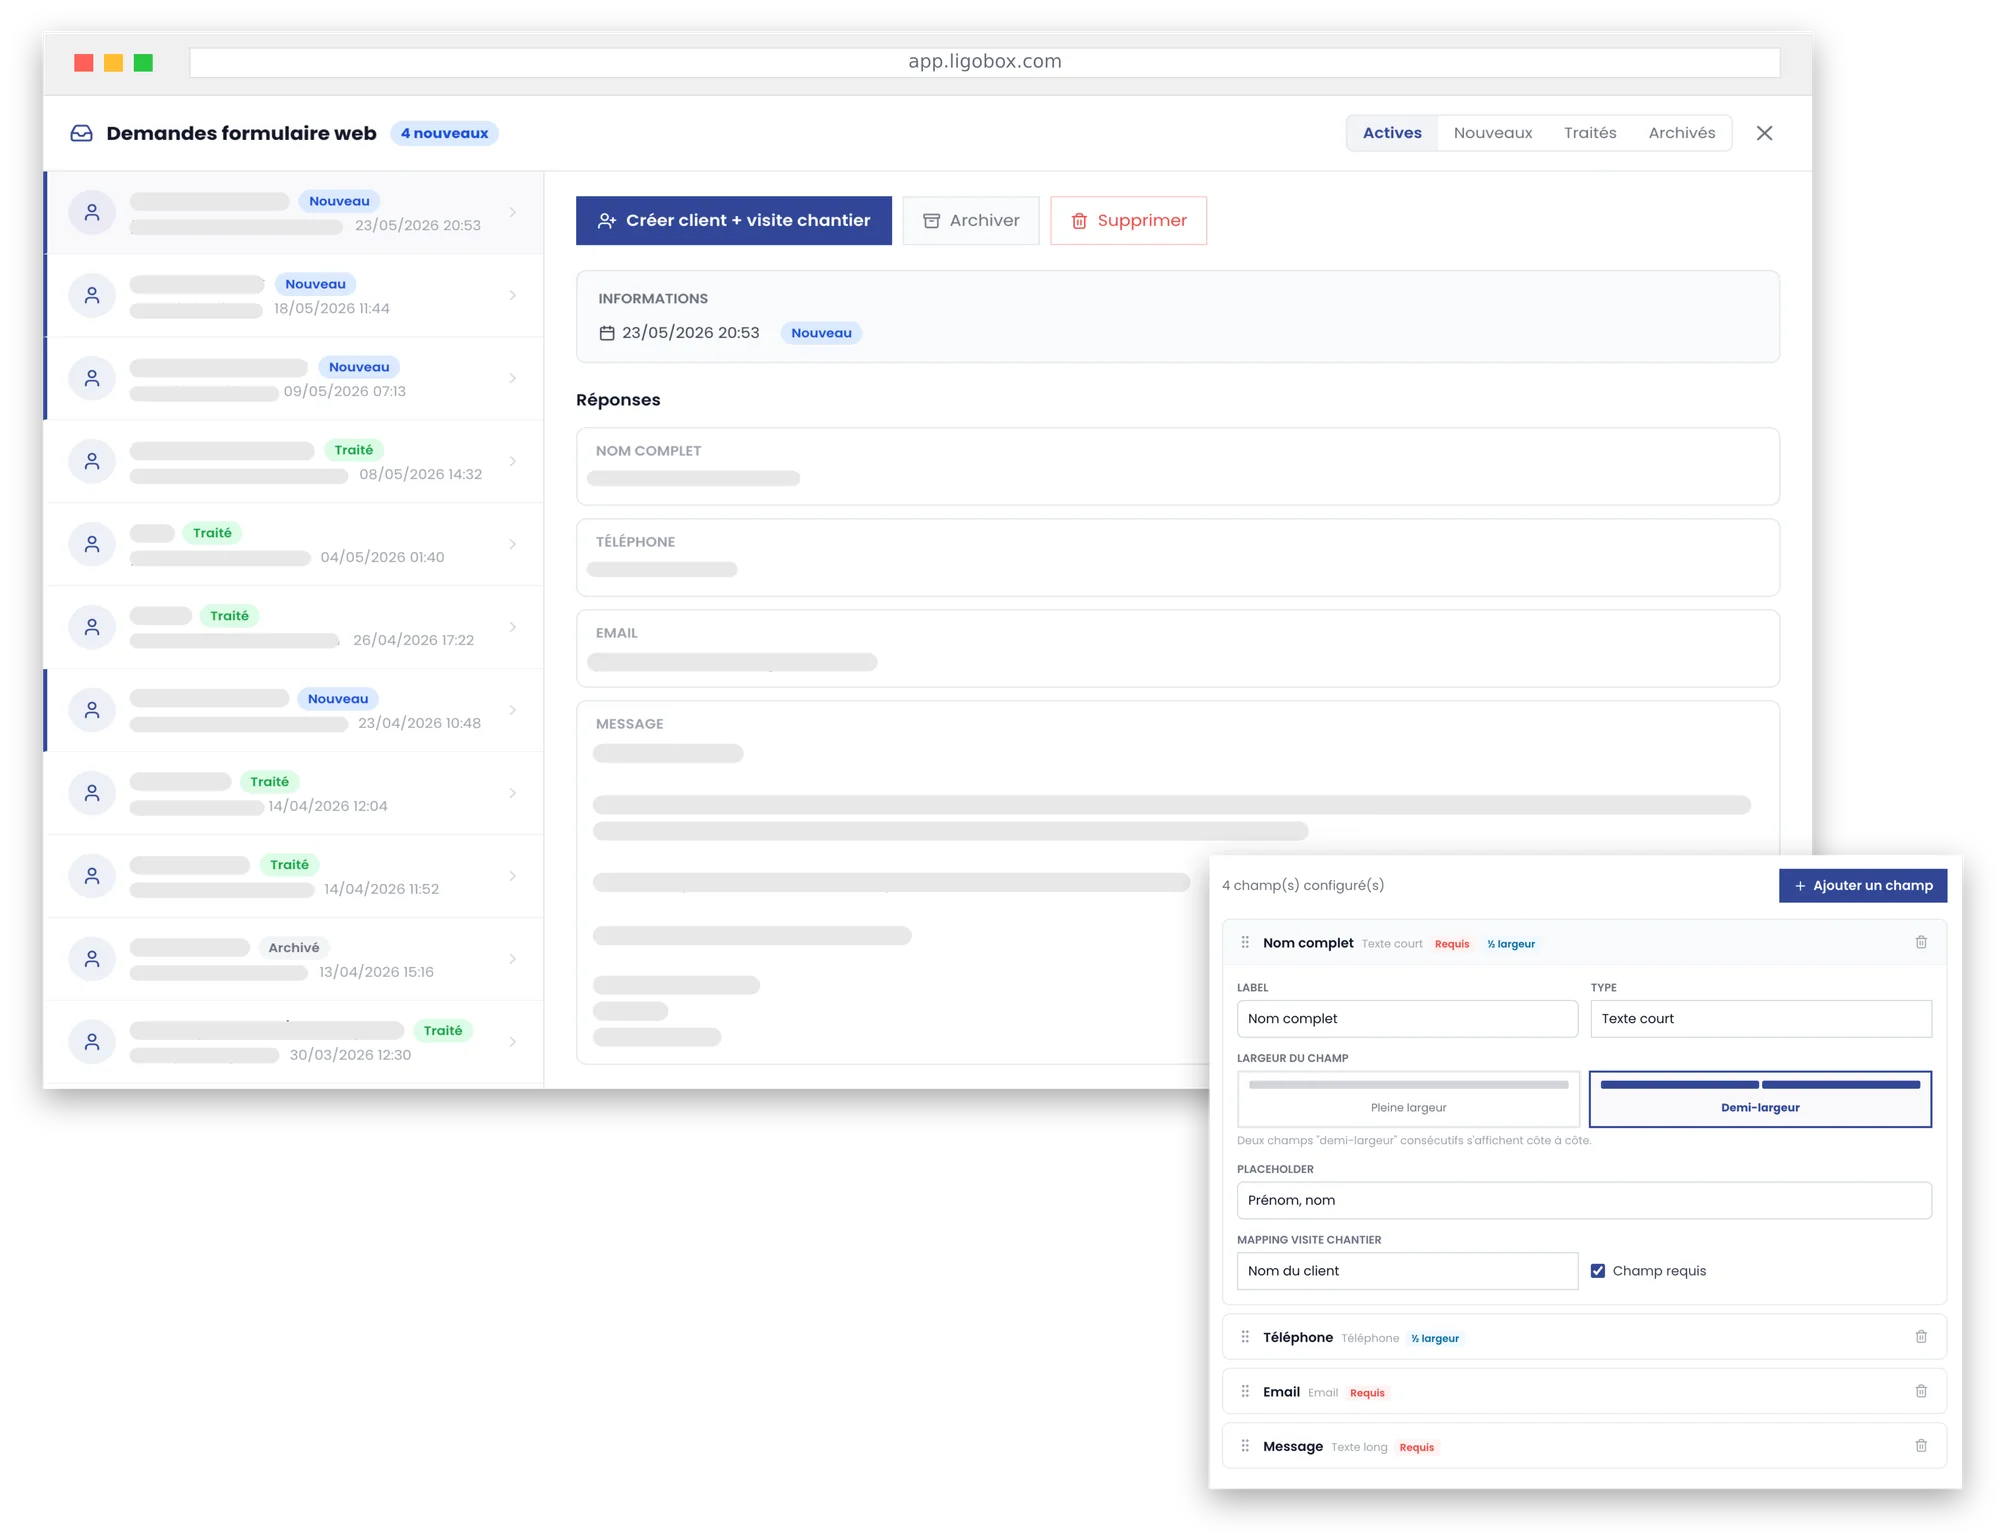Select the Pleine largeur width option
The width and height of the screenshot is (2000, 1532).
click(1408, 1099)
